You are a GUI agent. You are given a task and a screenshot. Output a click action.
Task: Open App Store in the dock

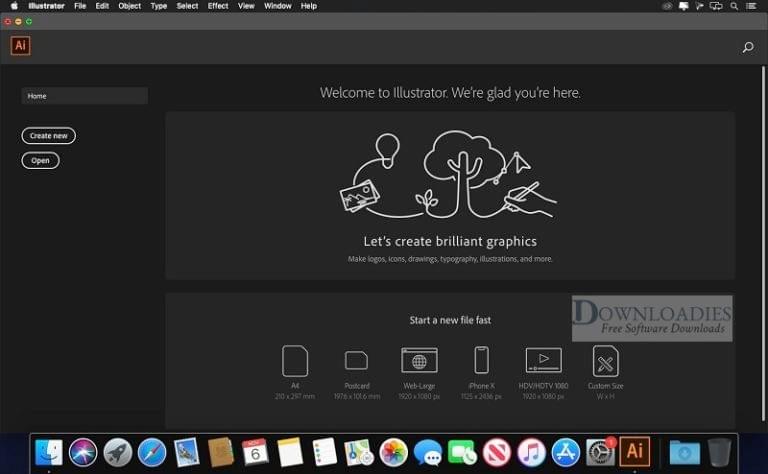566,452
